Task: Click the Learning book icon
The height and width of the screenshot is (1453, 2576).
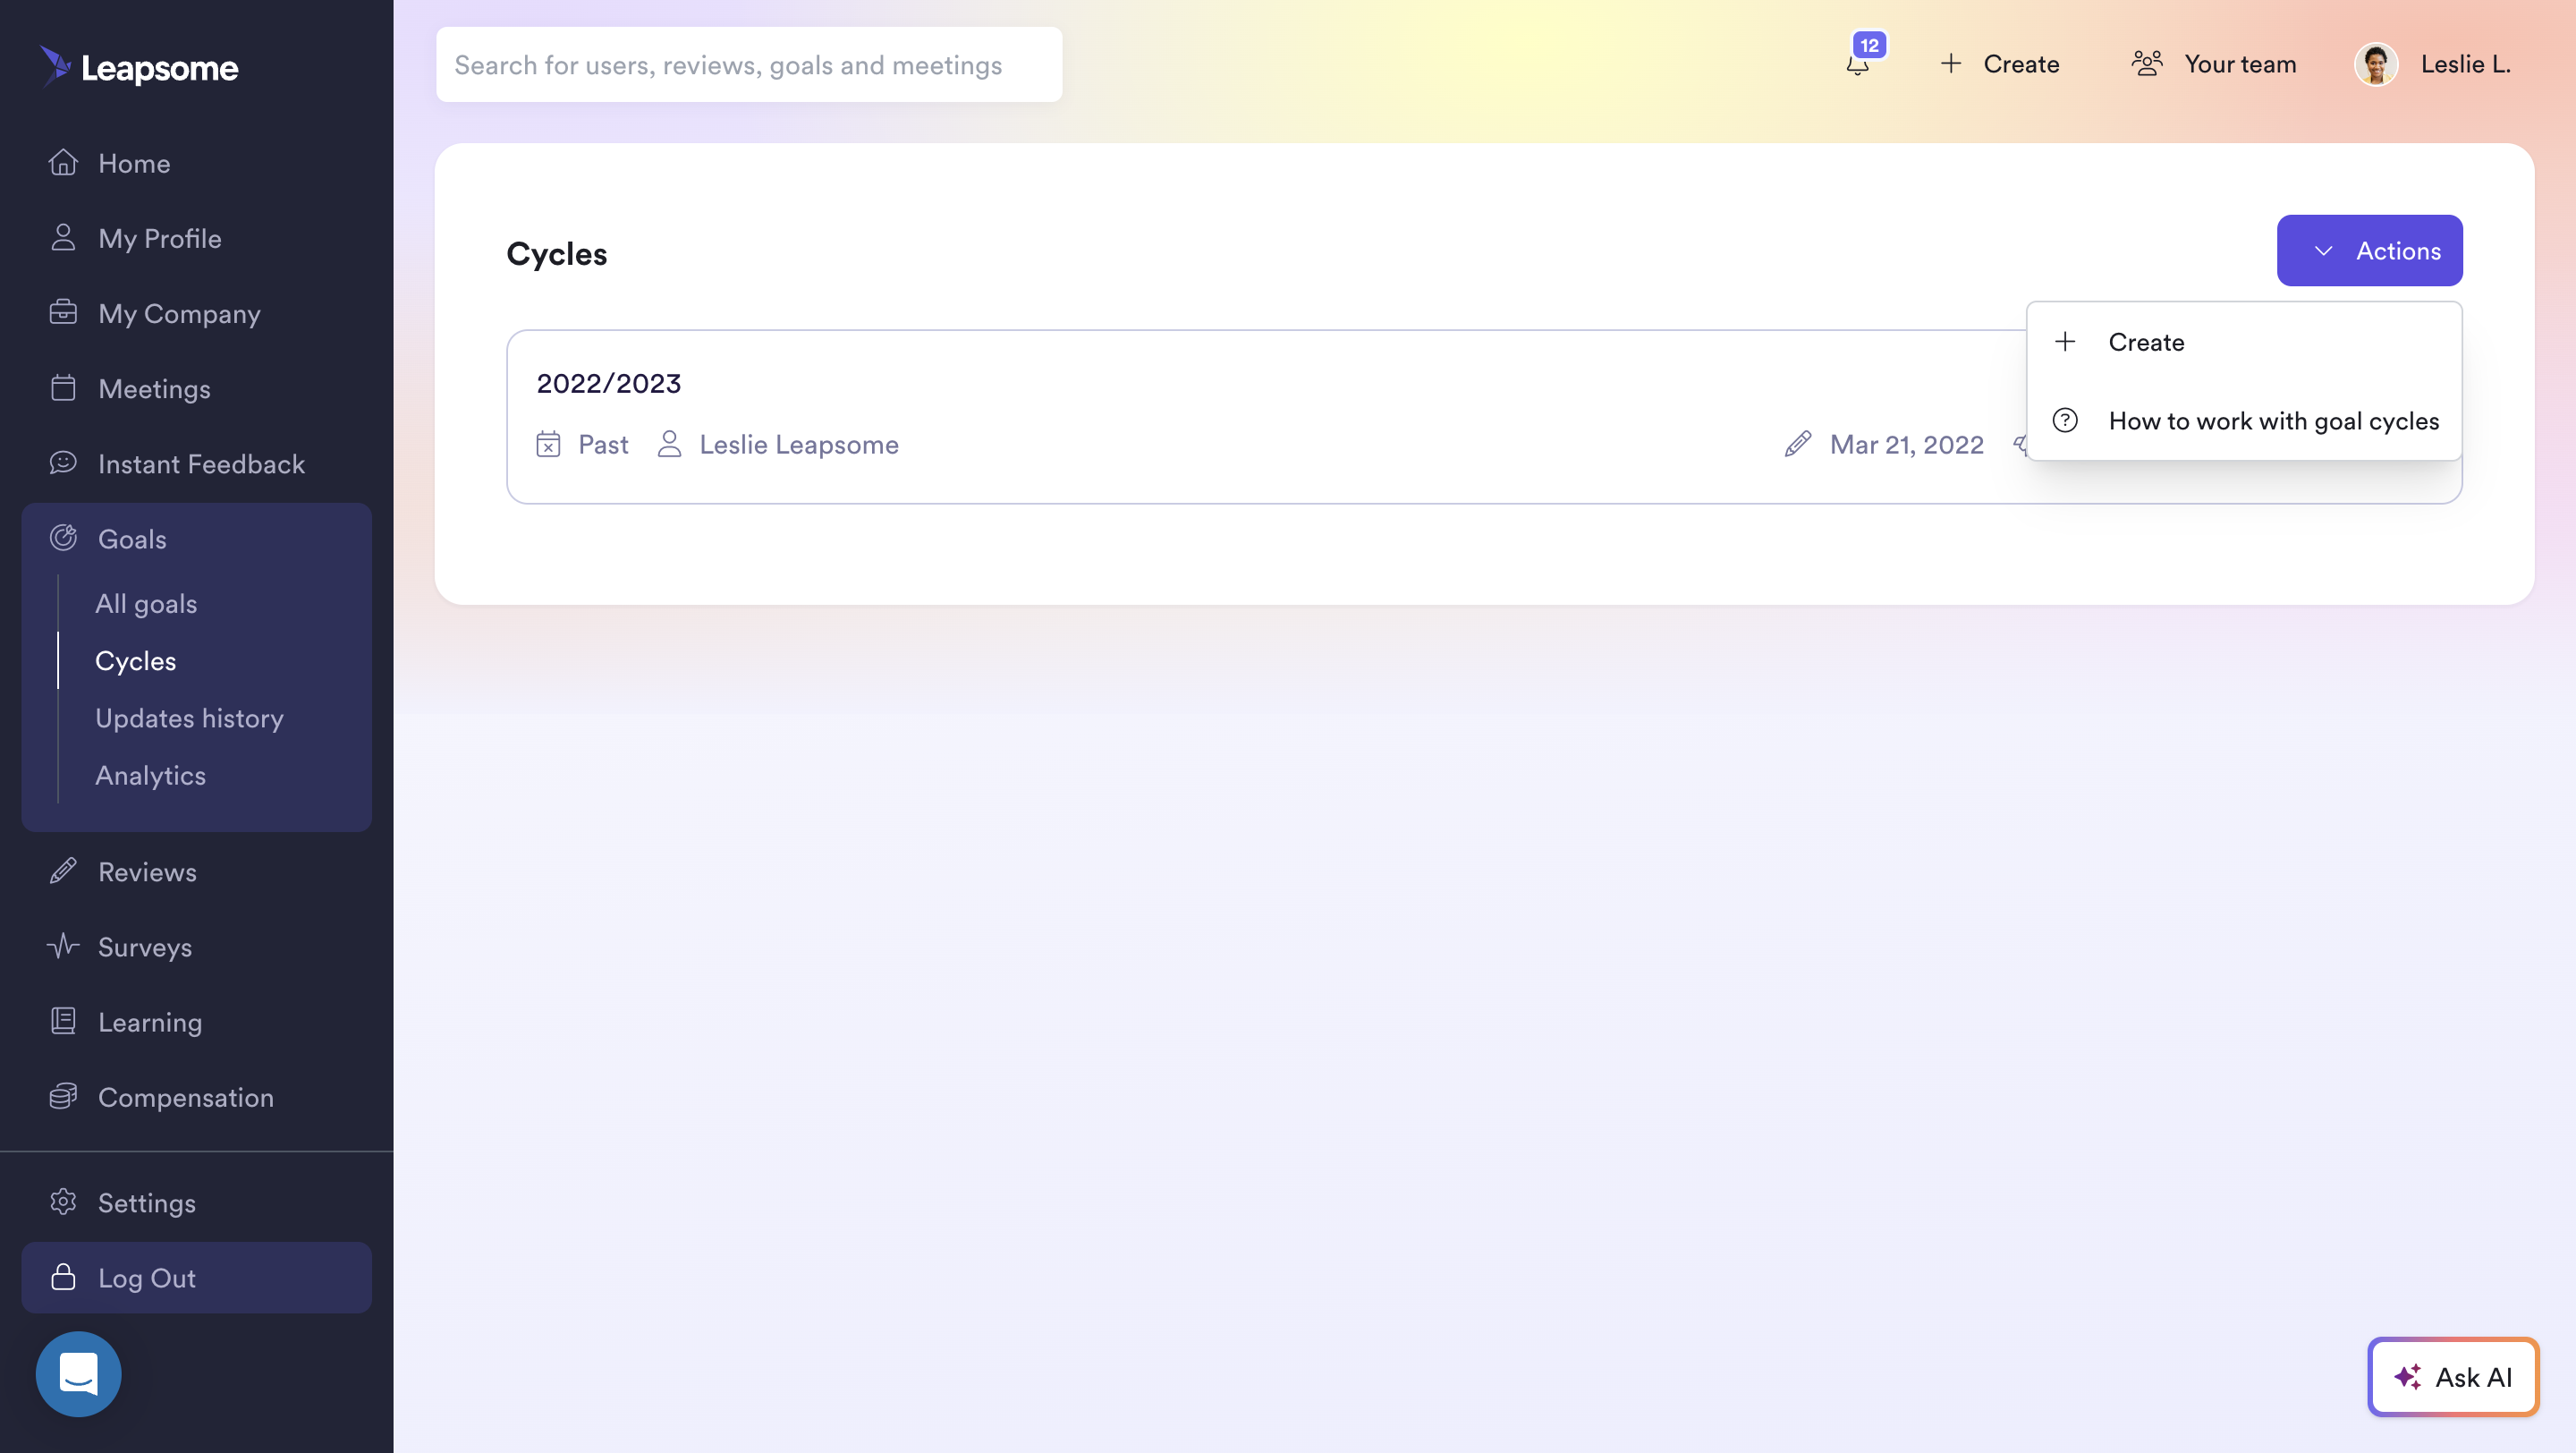Action: 63,1021
